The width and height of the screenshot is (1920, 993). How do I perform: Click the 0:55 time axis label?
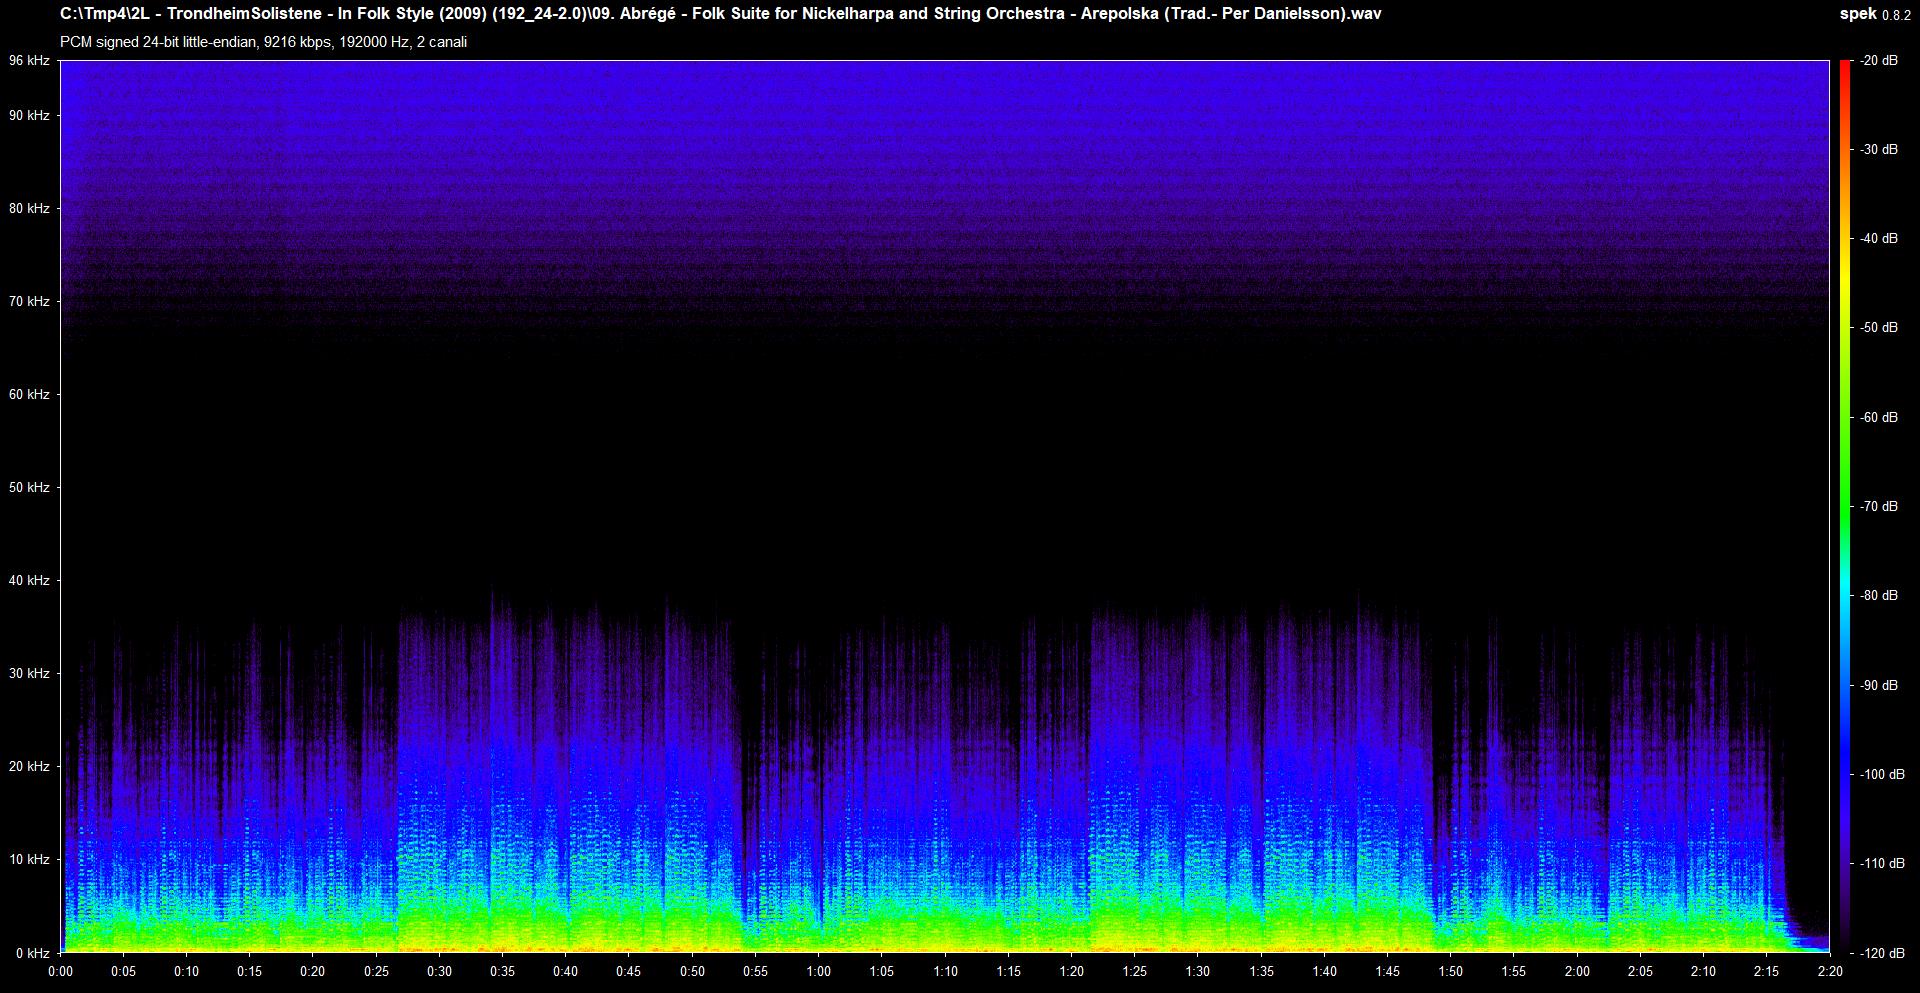[x=755, y=972]
